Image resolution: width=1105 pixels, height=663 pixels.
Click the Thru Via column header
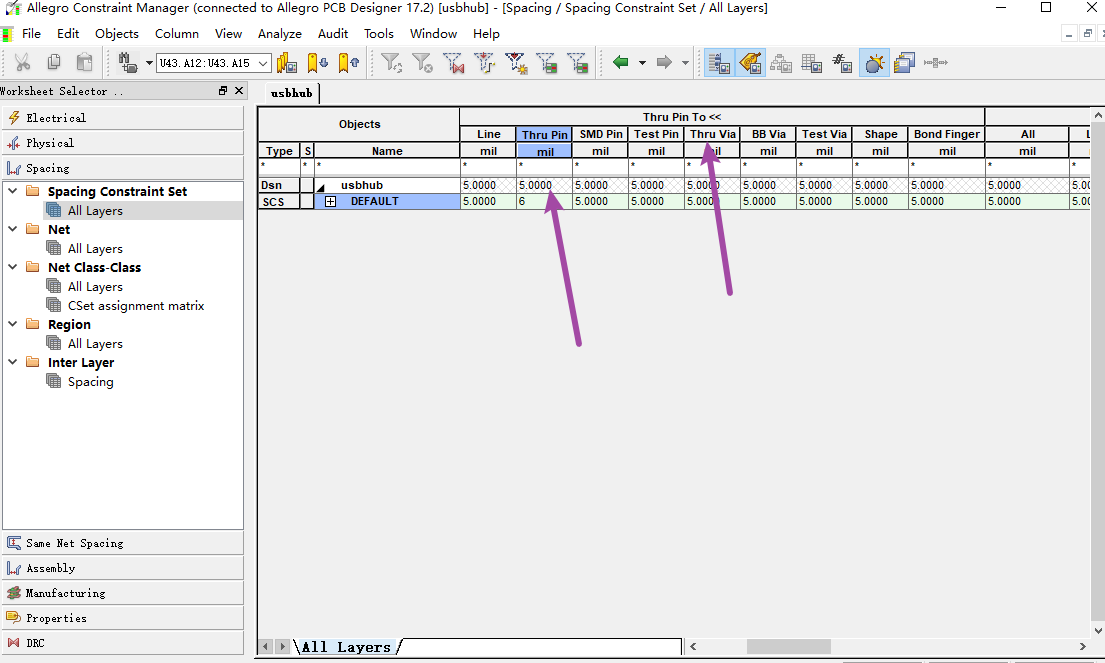click(x=712, y=134)
